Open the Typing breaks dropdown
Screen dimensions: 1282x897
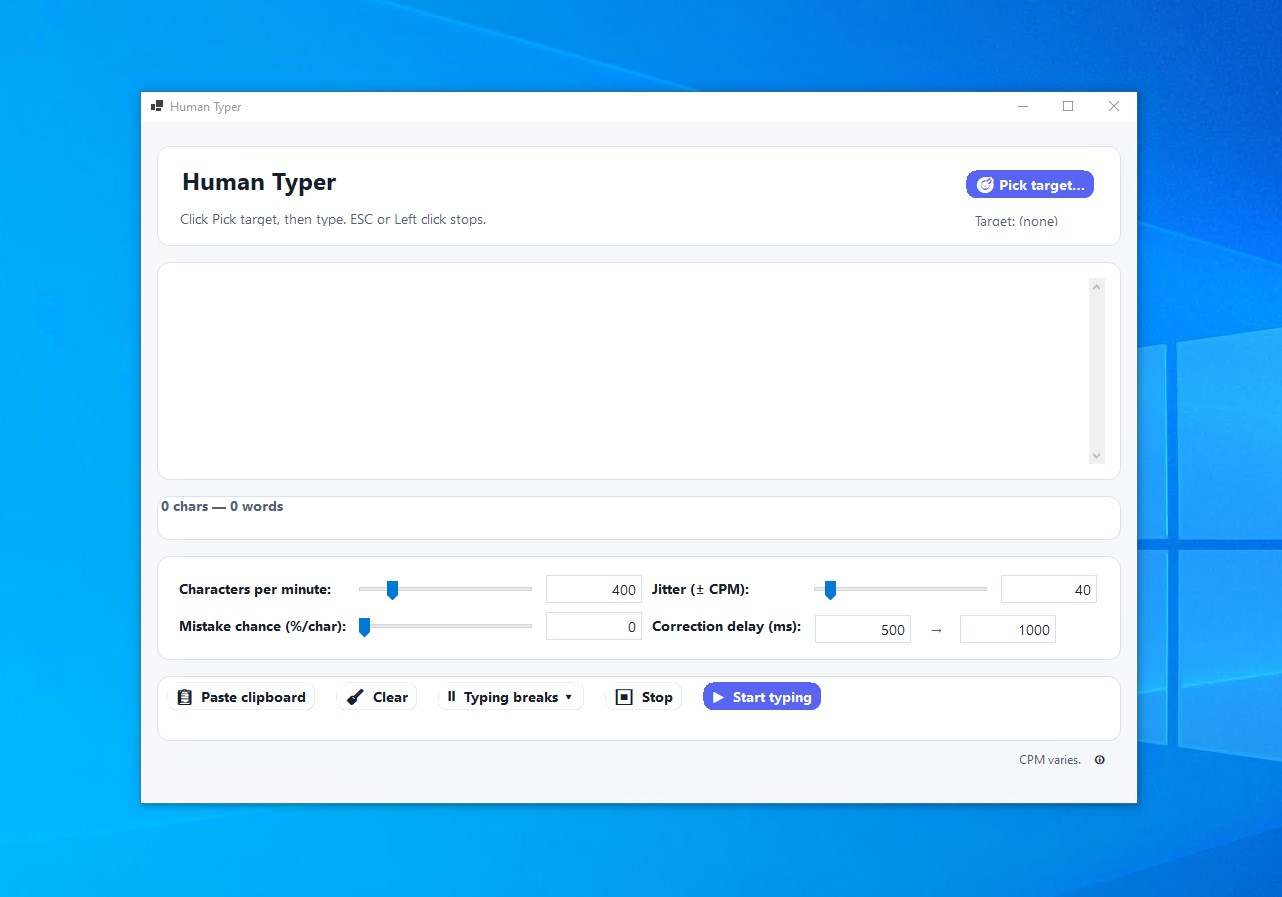[x=510, y=696]
